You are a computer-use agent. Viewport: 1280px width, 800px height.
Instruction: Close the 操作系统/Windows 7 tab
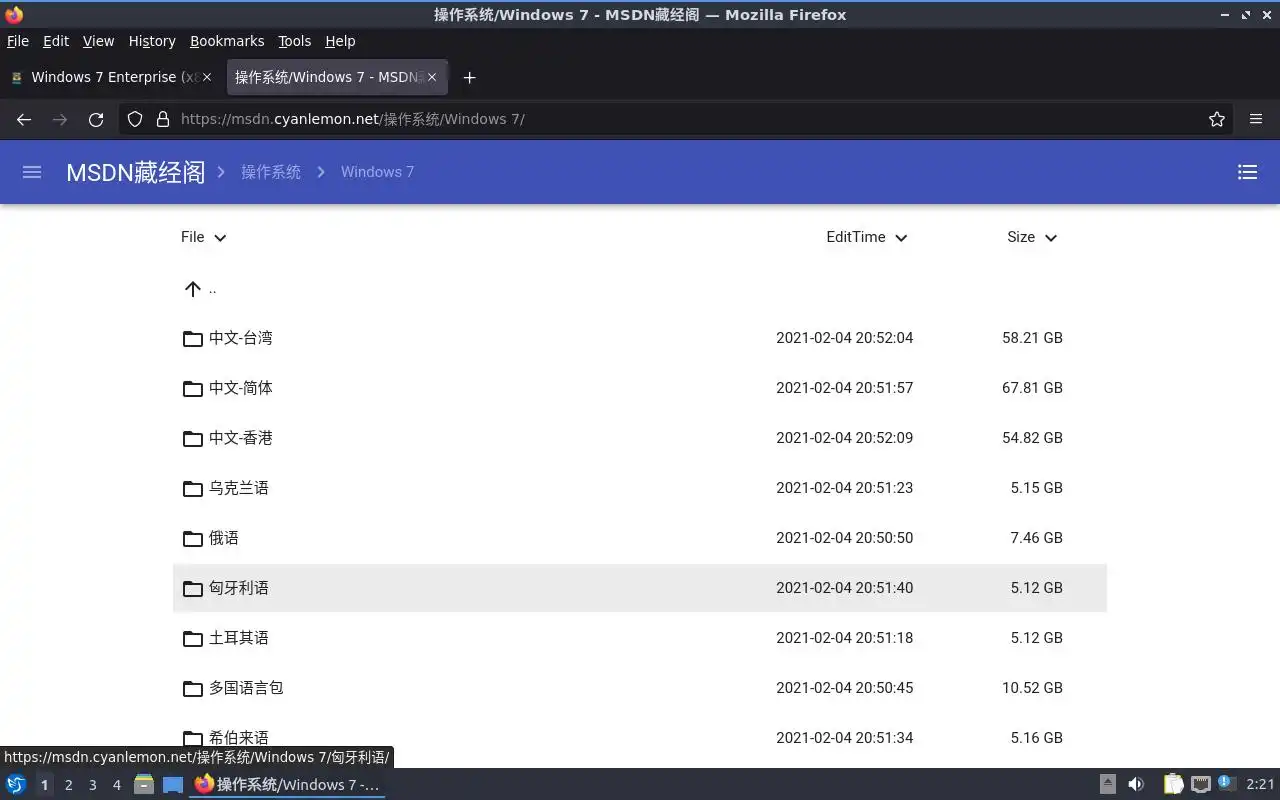point(432,77)
